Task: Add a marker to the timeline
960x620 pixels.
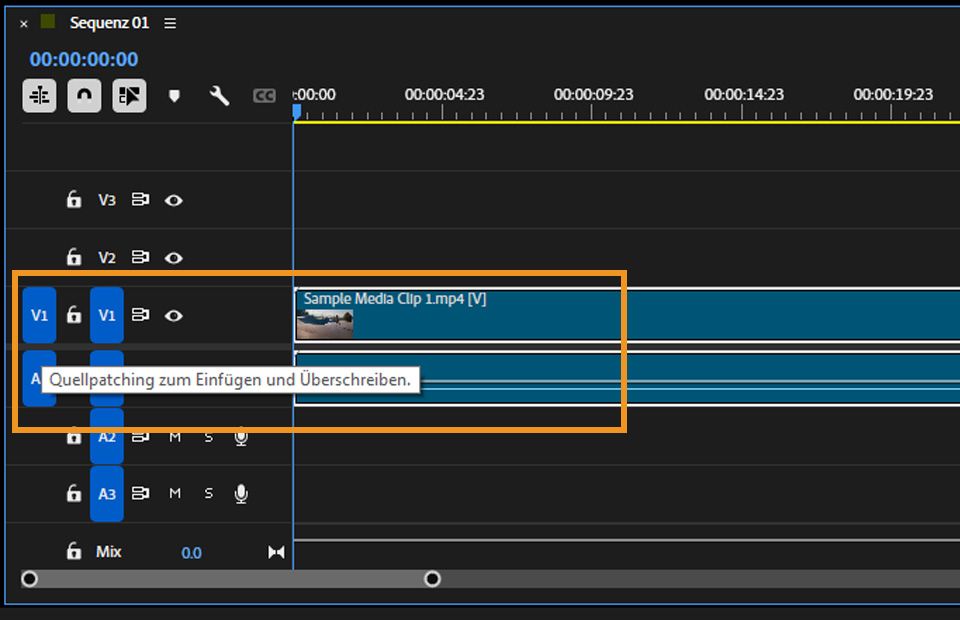Action: point(174,96)
